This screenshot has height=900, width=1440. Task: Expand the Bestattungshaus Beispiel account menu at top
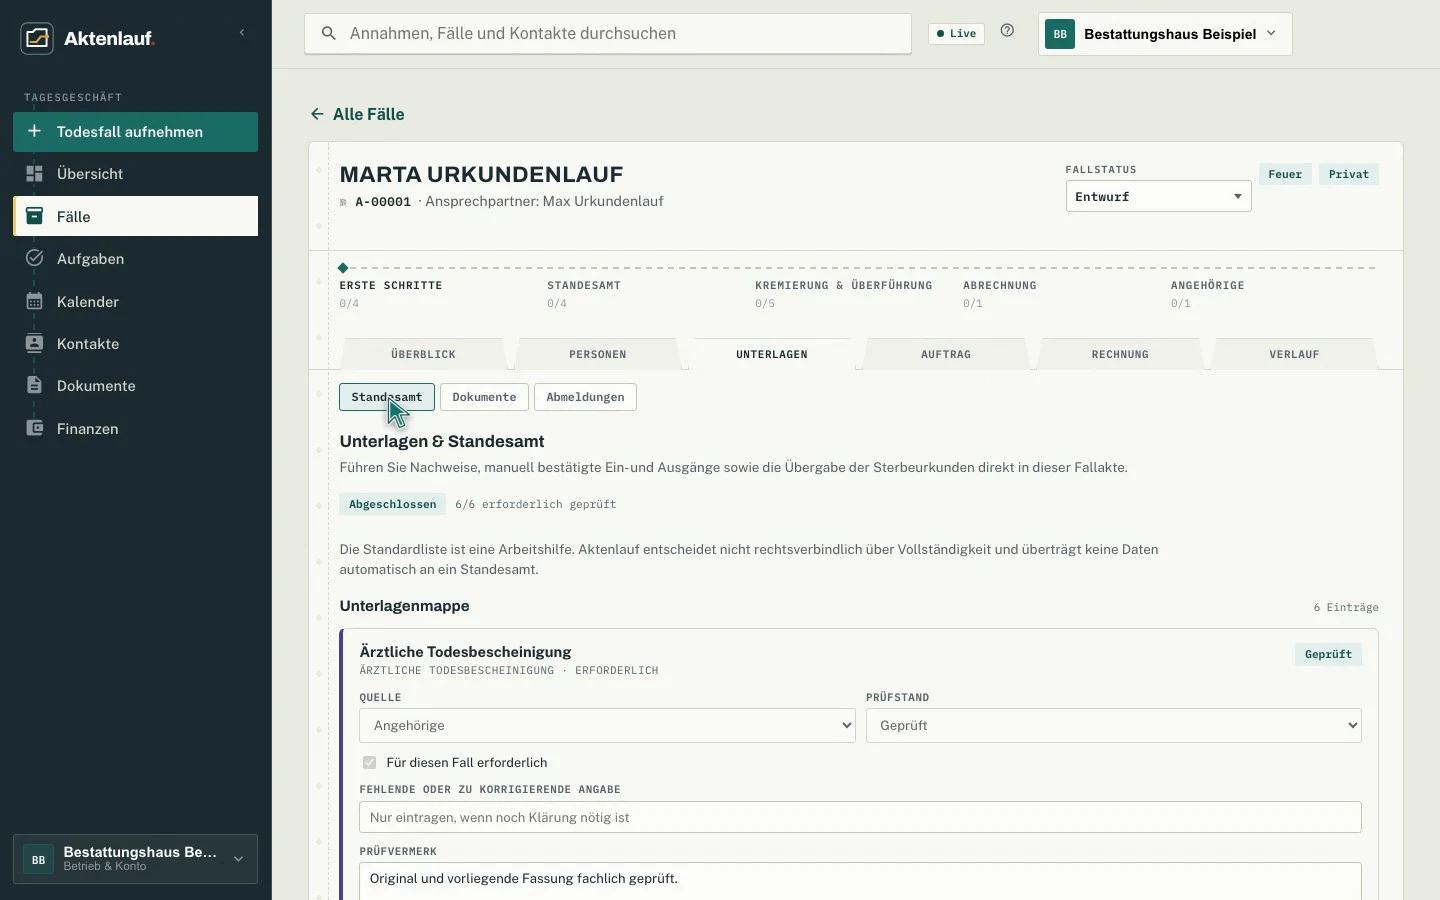pos(1165,34)
